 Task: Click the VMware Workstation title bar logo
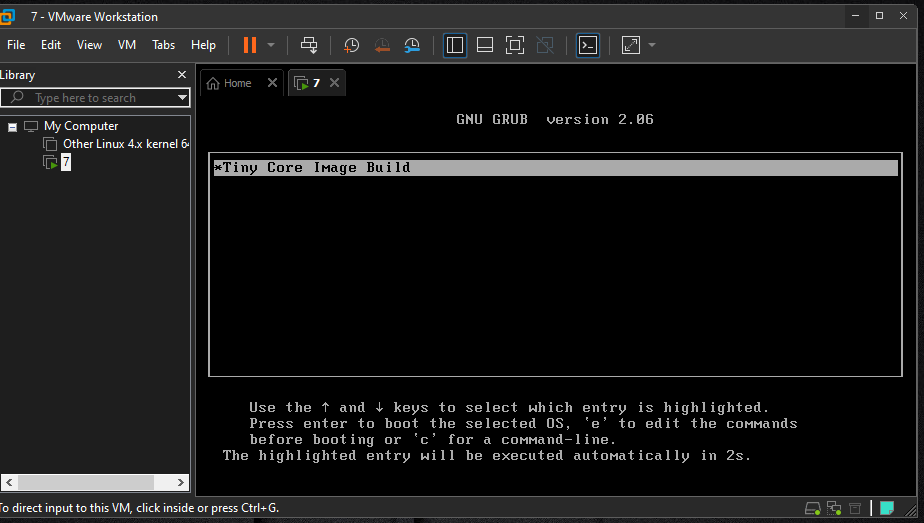pyautogui.click(x=6, y=16)
